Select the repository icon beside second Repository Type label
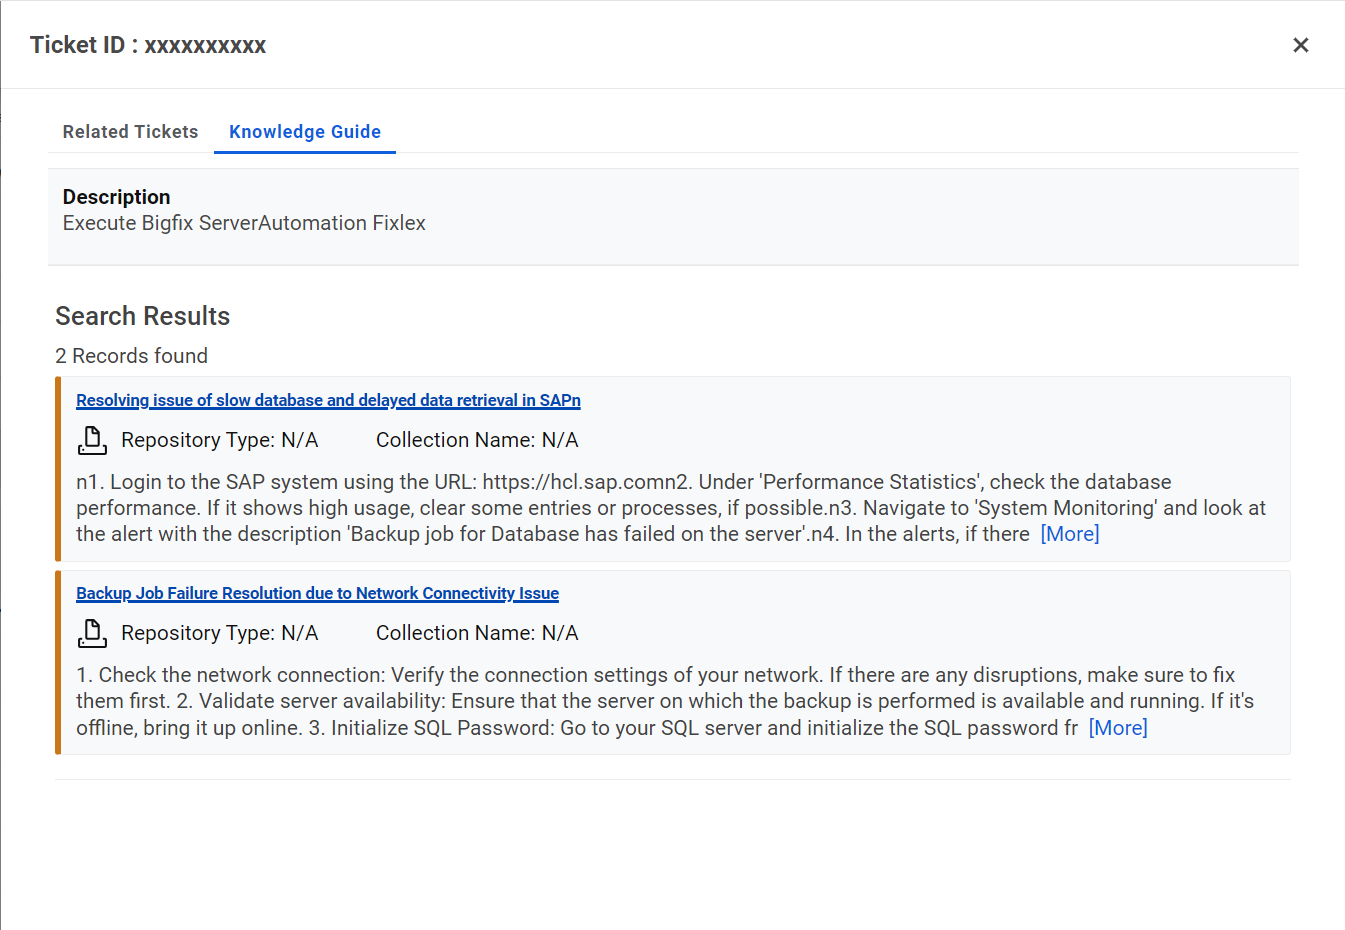 (x=92, y=632)
